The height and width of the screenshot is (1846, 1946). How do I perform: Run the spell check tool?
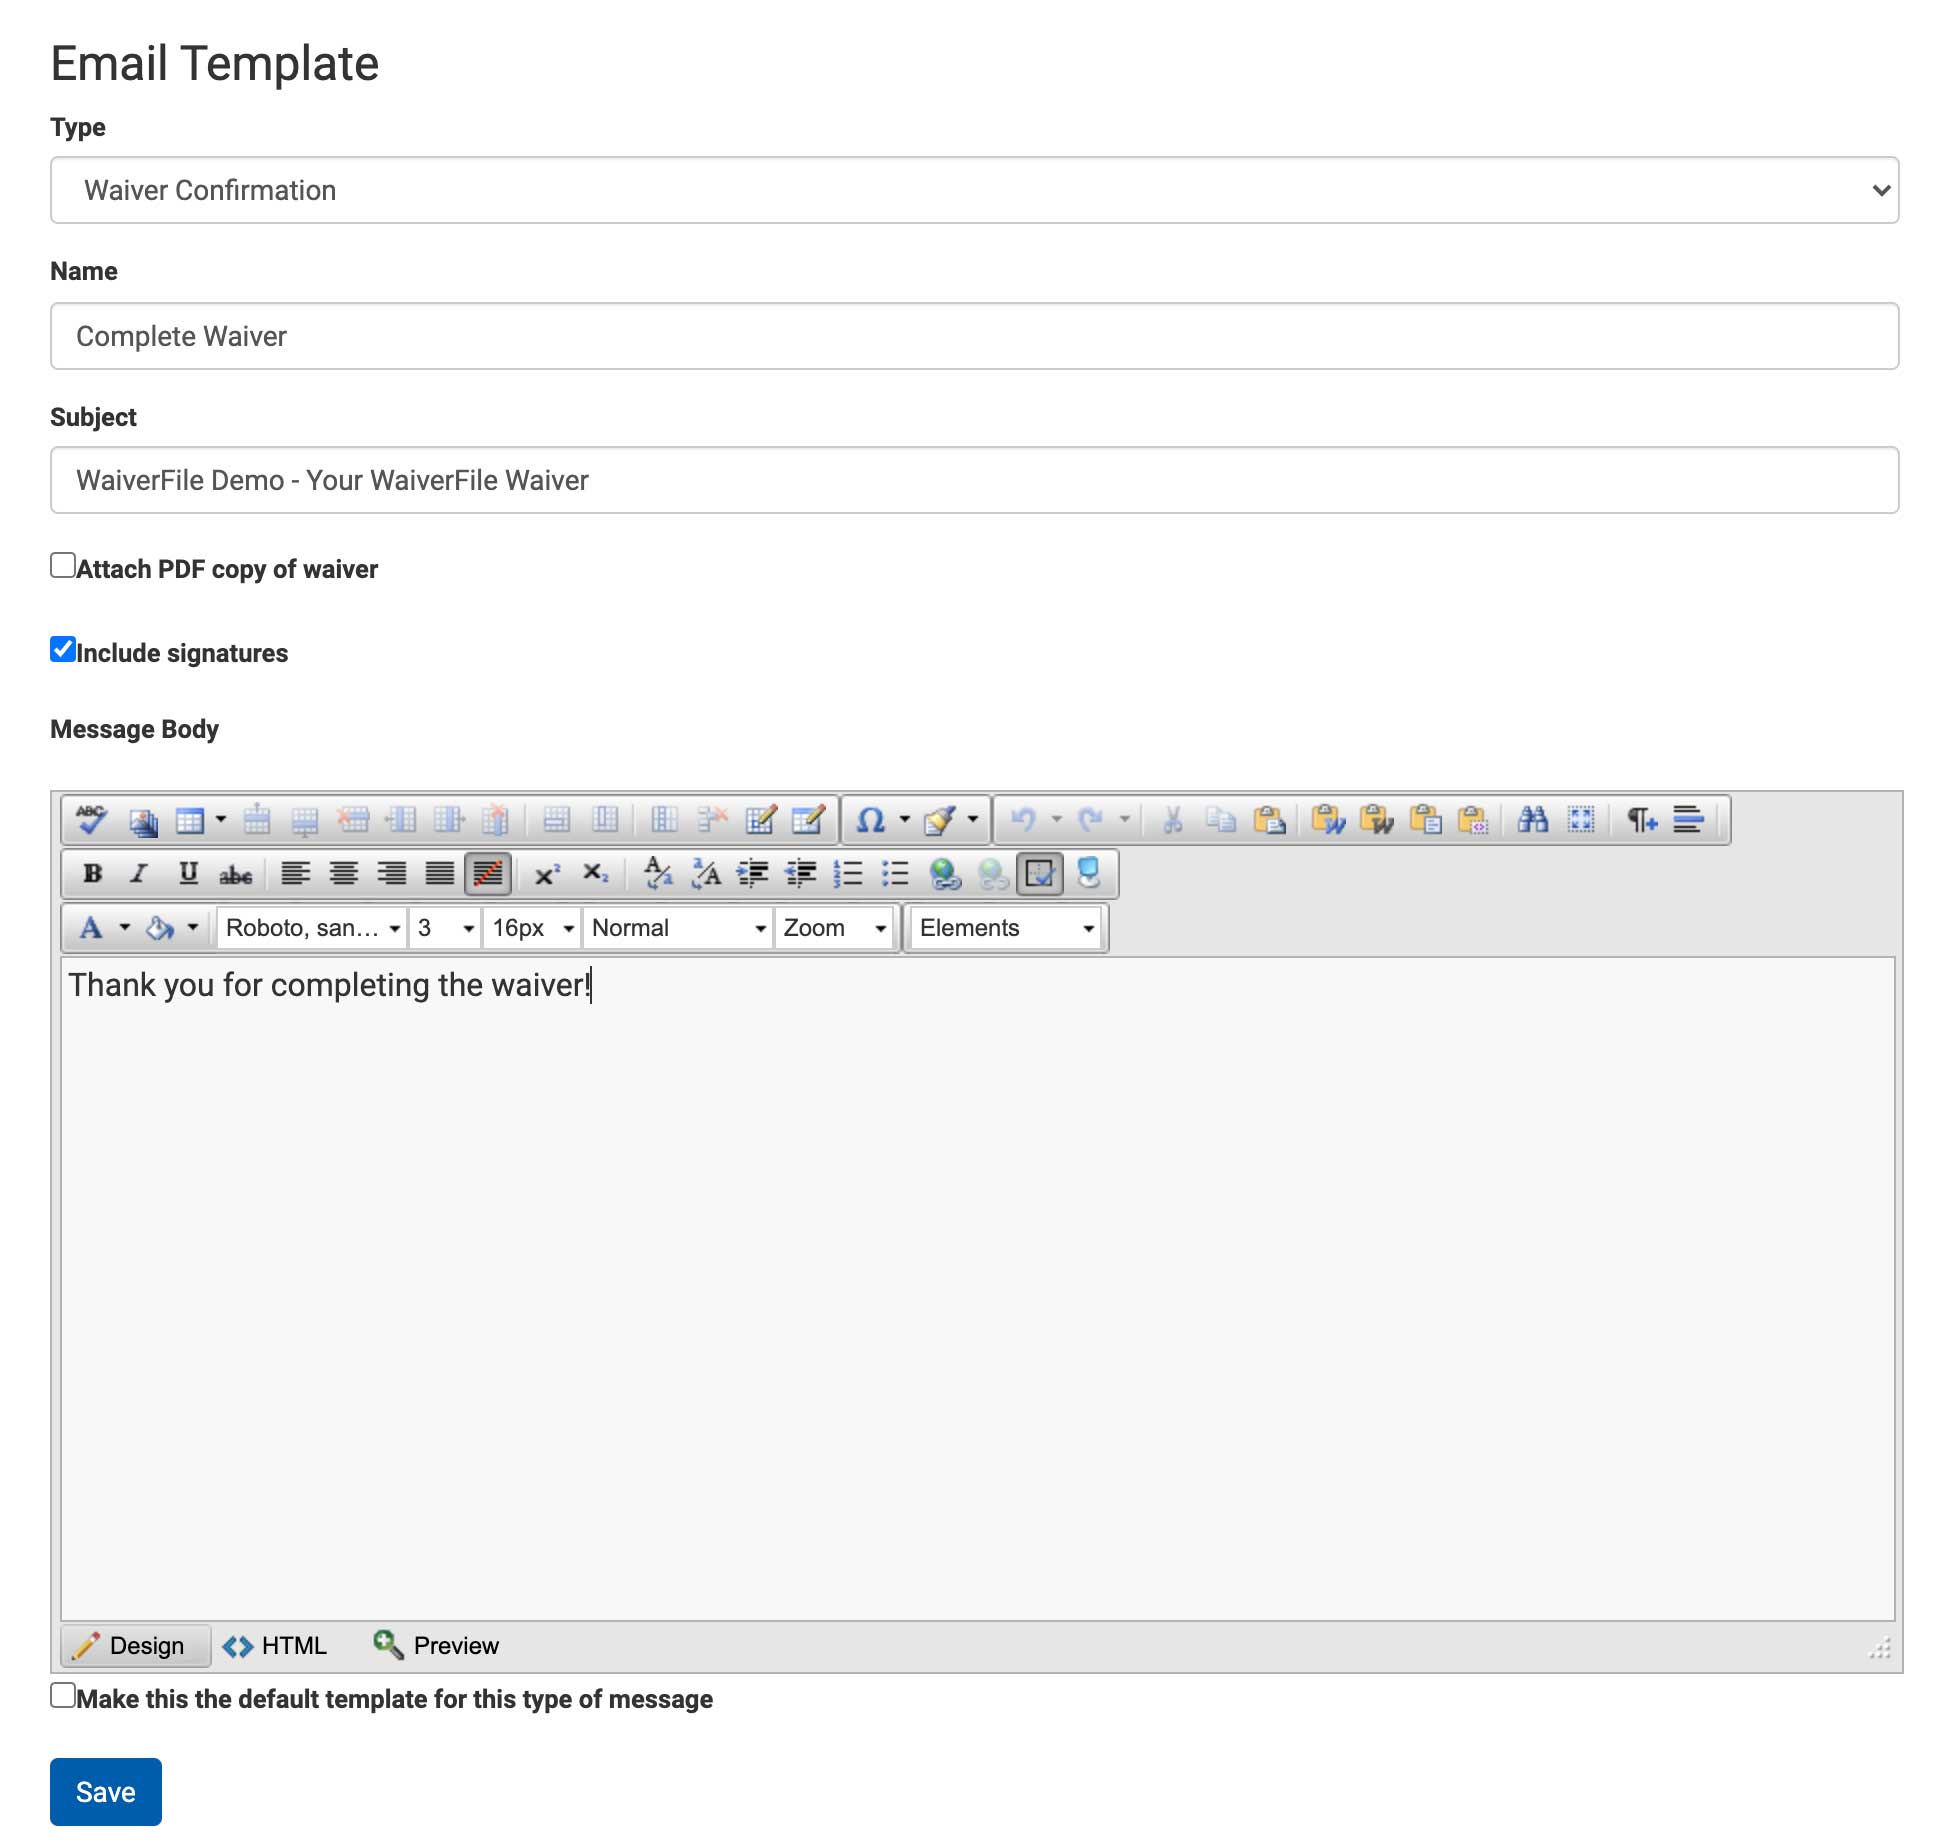coord(92,820)
